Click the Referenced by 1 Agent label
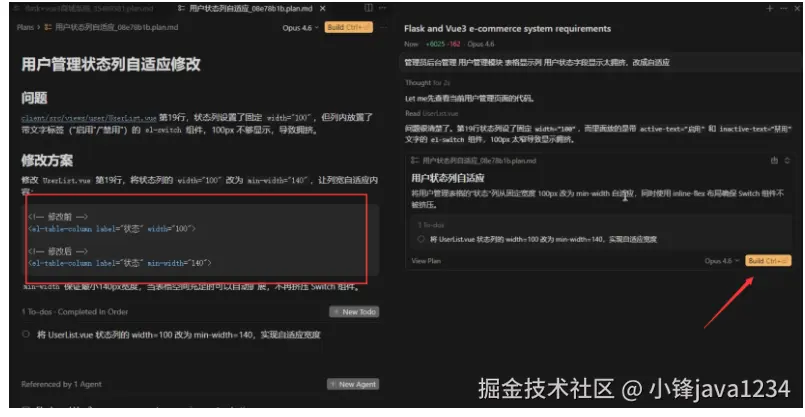This screenshot has width=805, height=417. coord(61,384)
